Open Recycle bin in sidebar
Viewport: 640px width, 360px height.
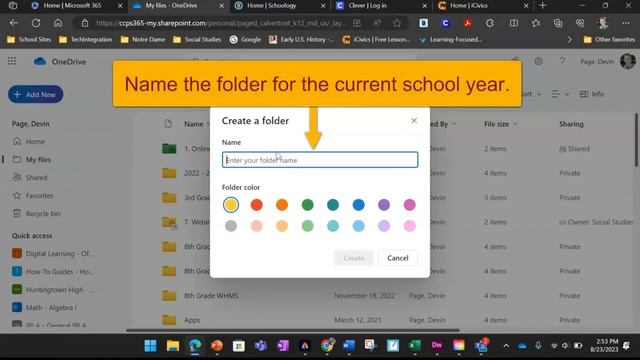tap(43, 213)
